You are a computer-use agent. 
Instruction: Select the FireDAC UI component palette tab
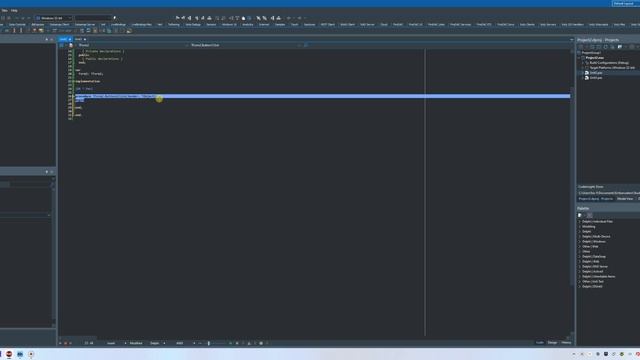(416, 24)
